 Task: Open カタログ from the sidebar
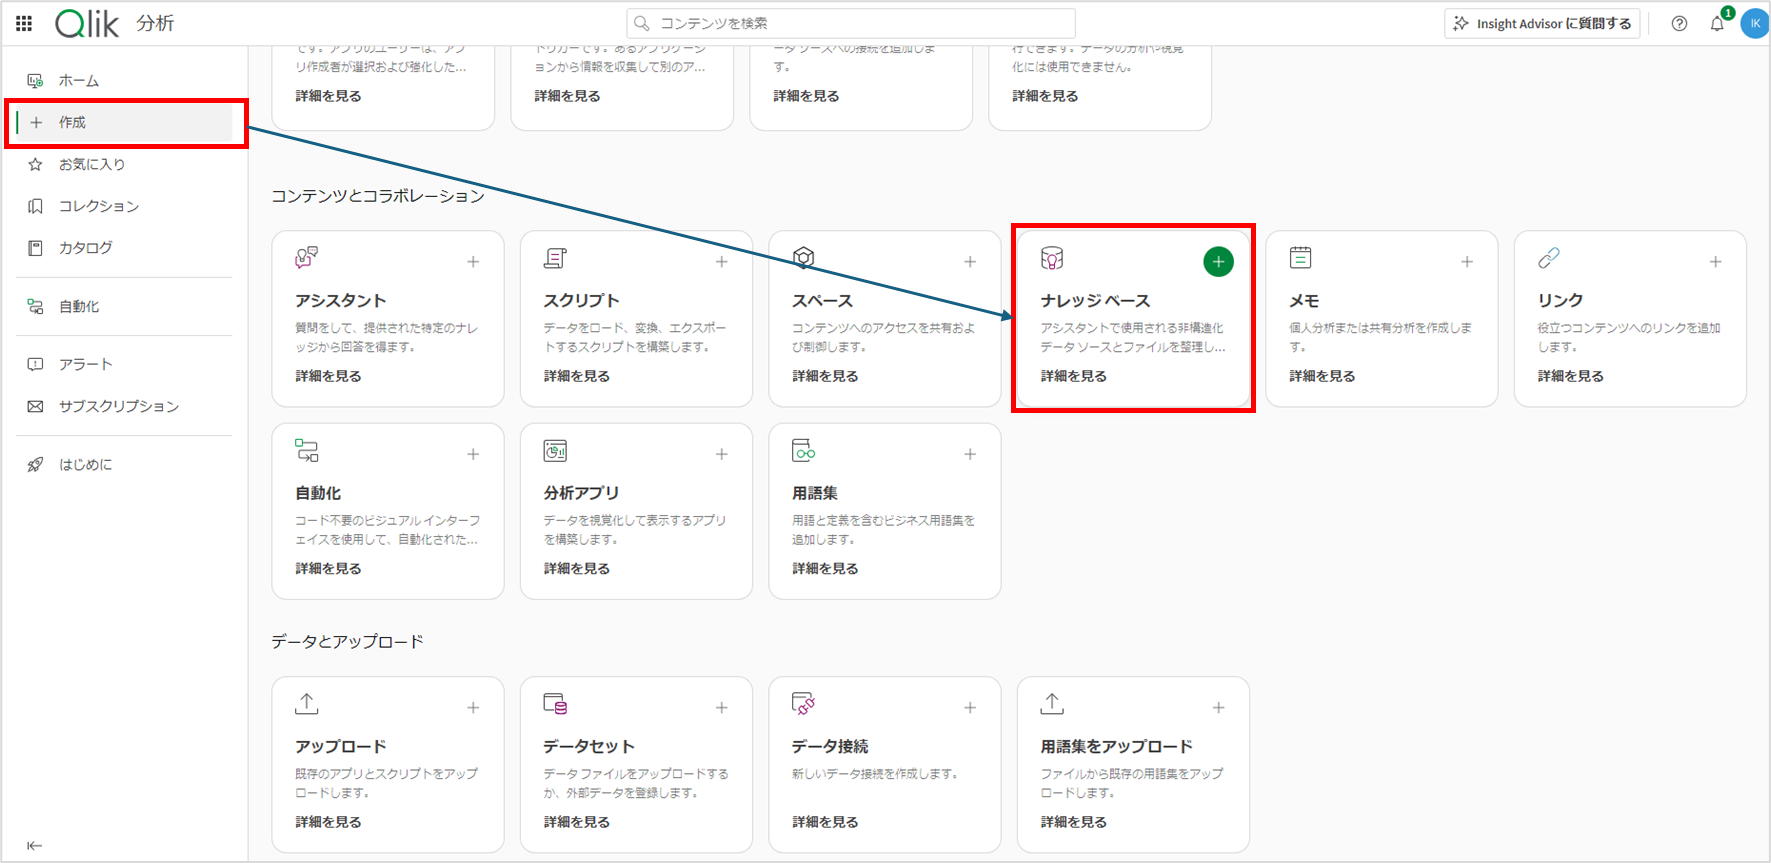point(85,248)
